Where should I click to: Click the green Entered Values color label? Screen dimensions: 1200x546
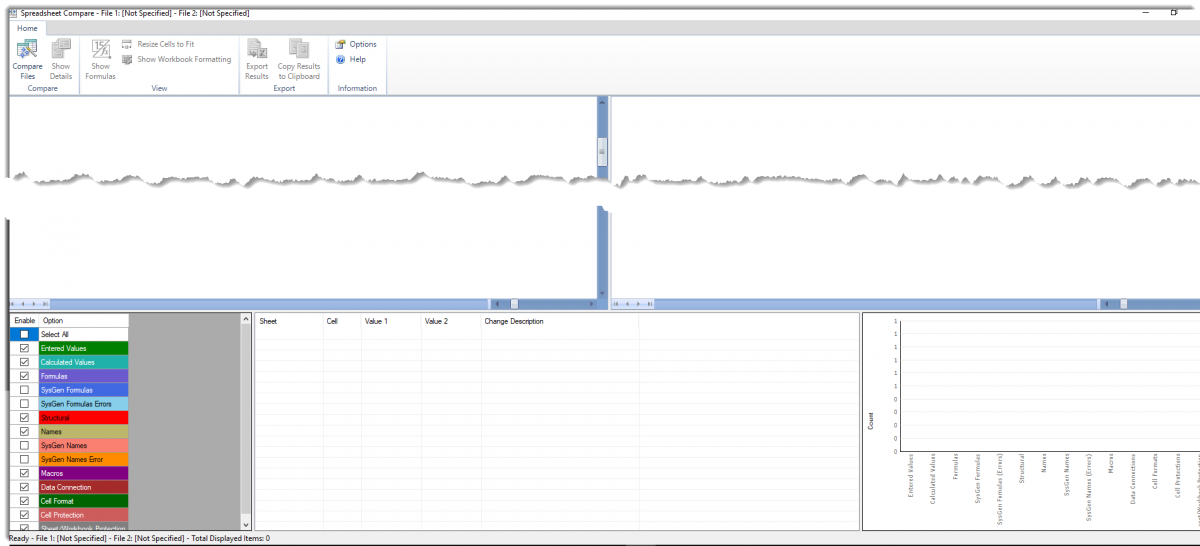84,348
